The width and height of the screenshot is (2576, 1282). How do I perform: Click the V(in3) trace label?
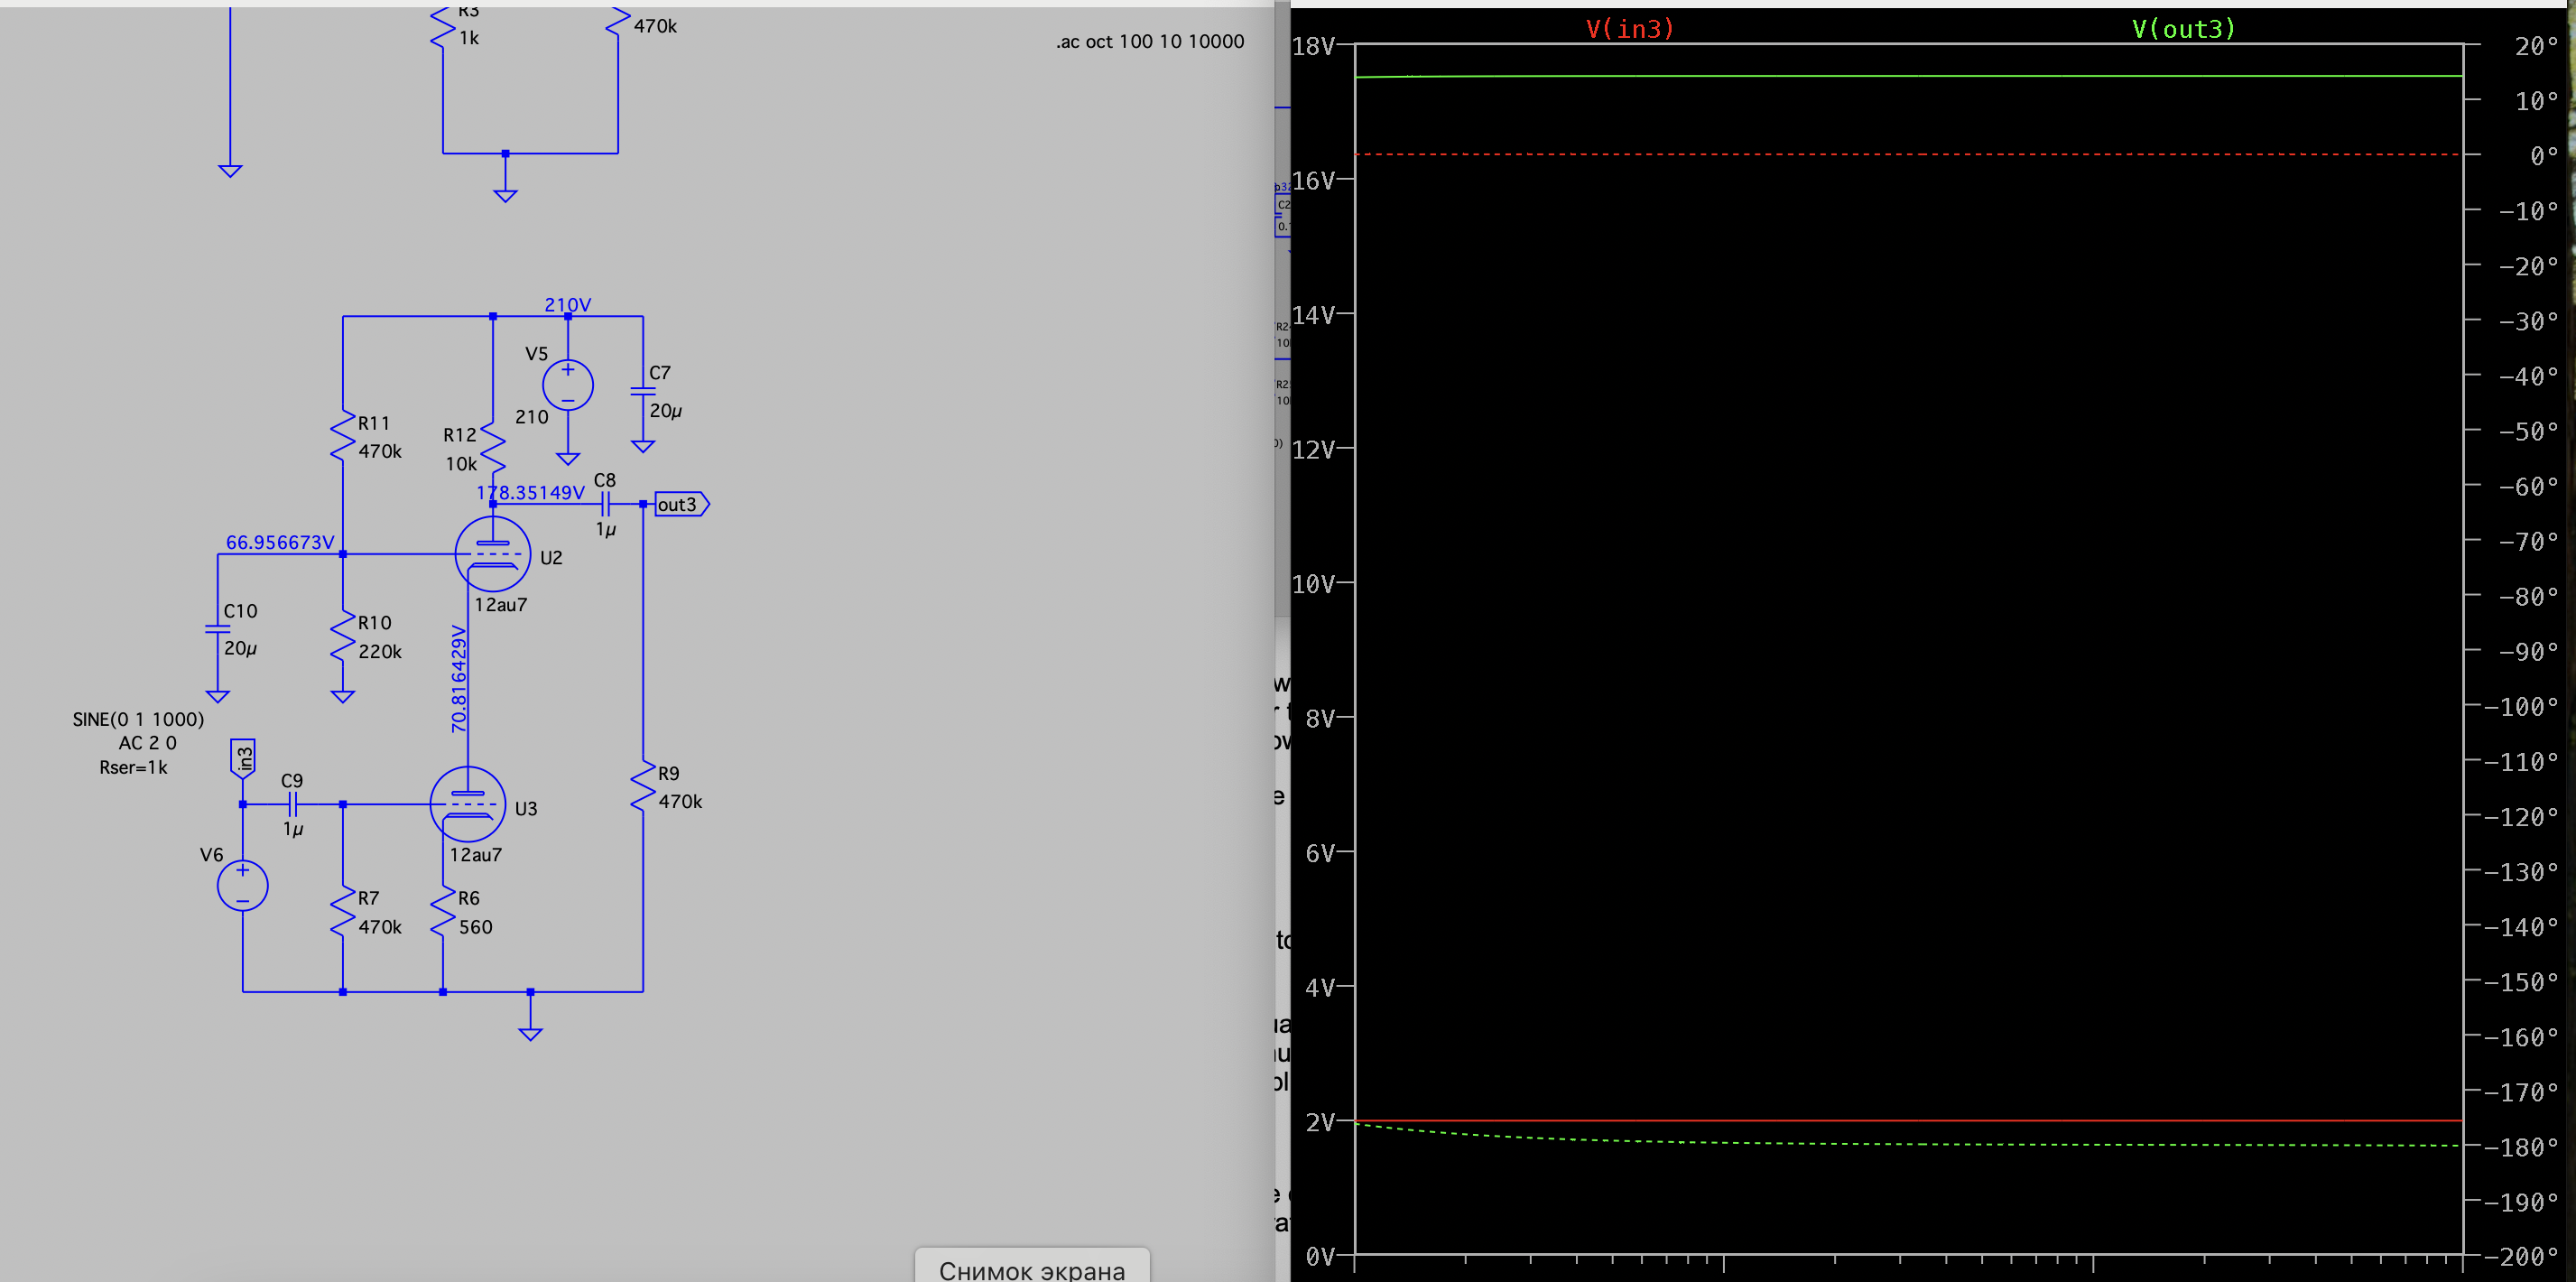pyautogui.click(x=1629, y=29)
